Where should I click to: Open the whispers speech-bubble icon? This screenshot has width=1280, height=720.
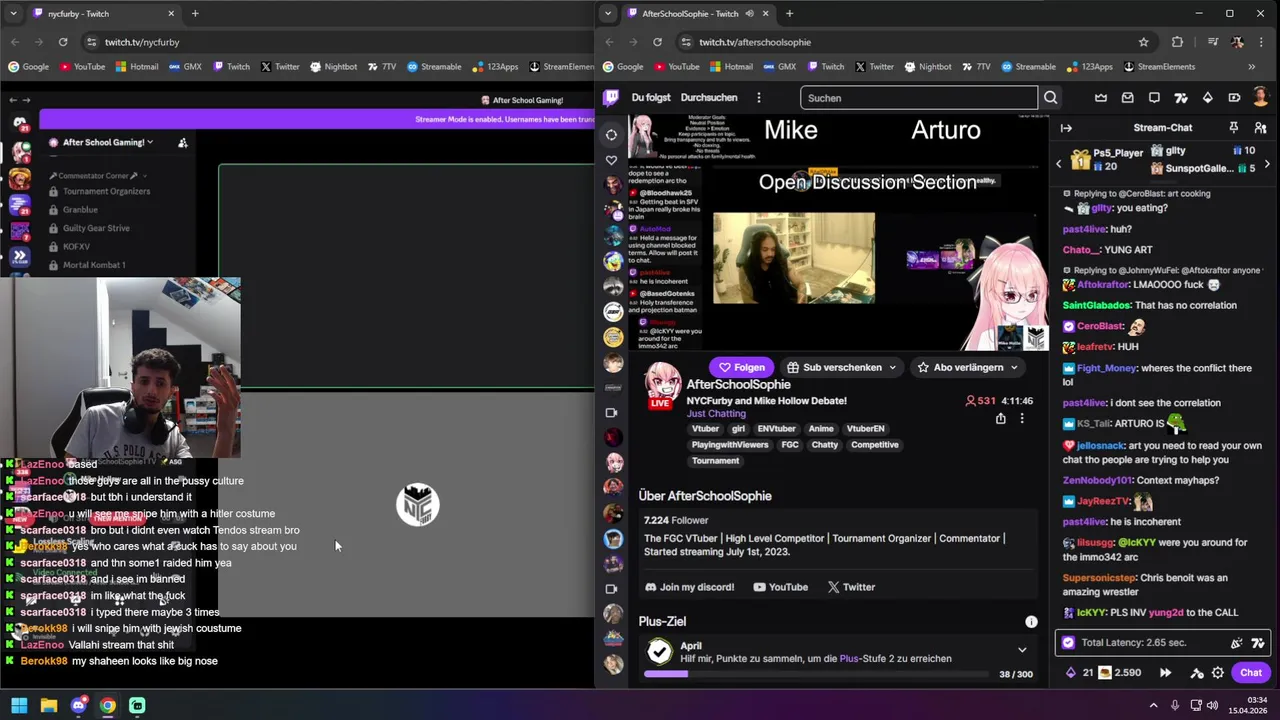[x=1154, y=97]
